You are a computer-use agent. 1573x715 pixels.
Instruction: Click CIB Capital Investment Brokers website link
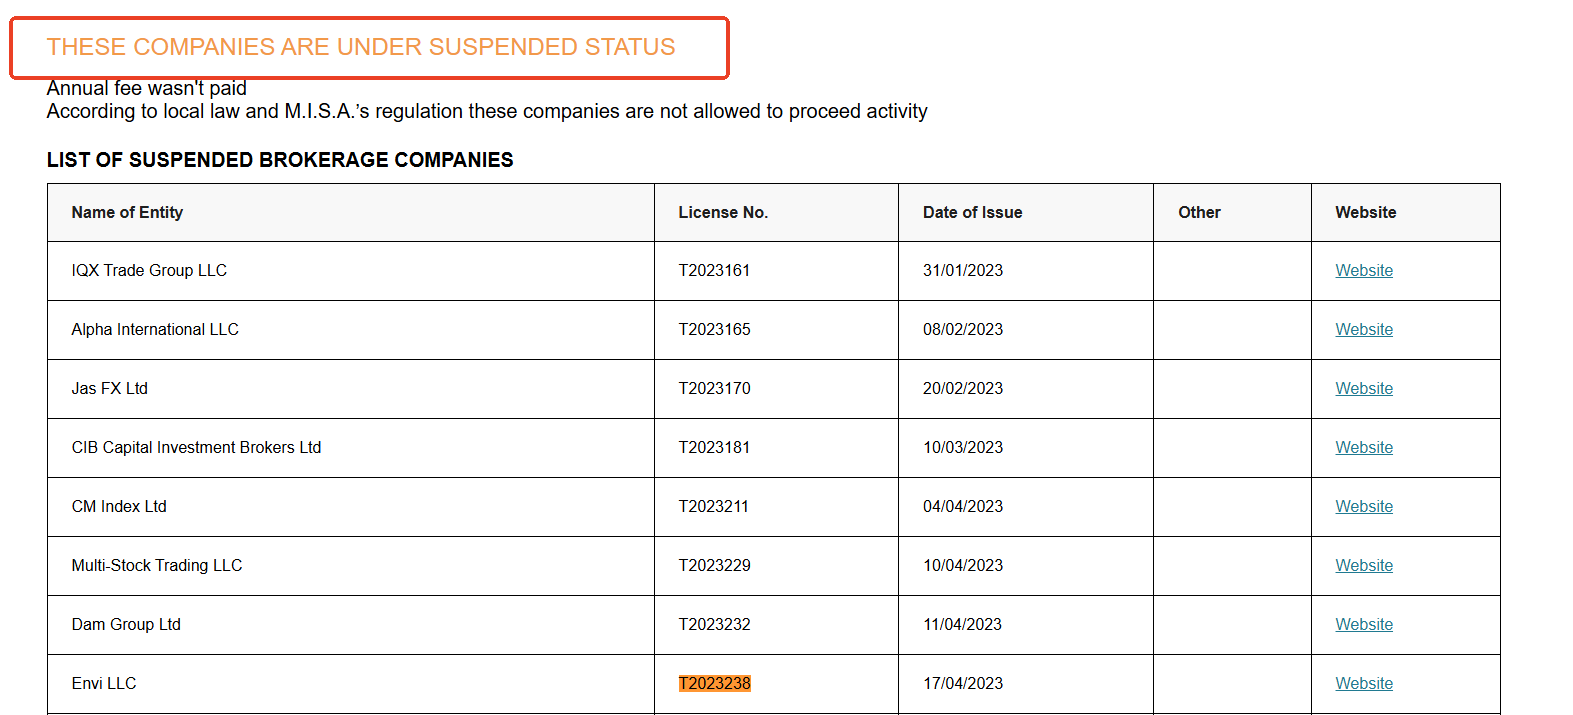1363,448
